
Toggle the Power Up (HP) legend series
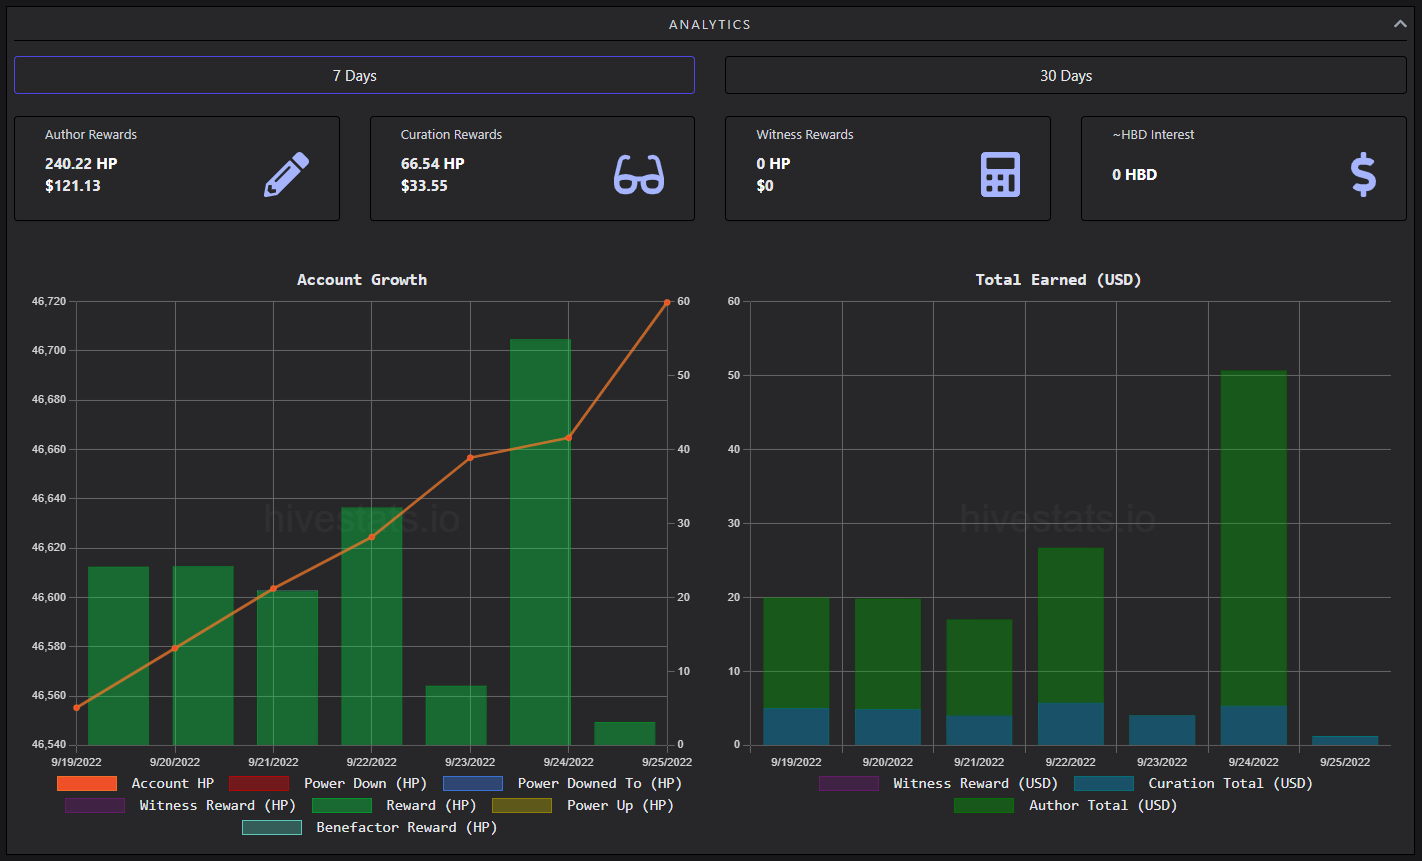tap(522, 805)
